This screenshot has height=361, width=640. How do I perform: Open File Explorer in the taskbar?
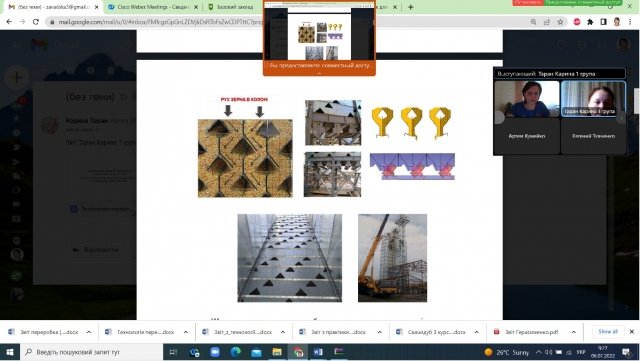(x=277, y=352)
